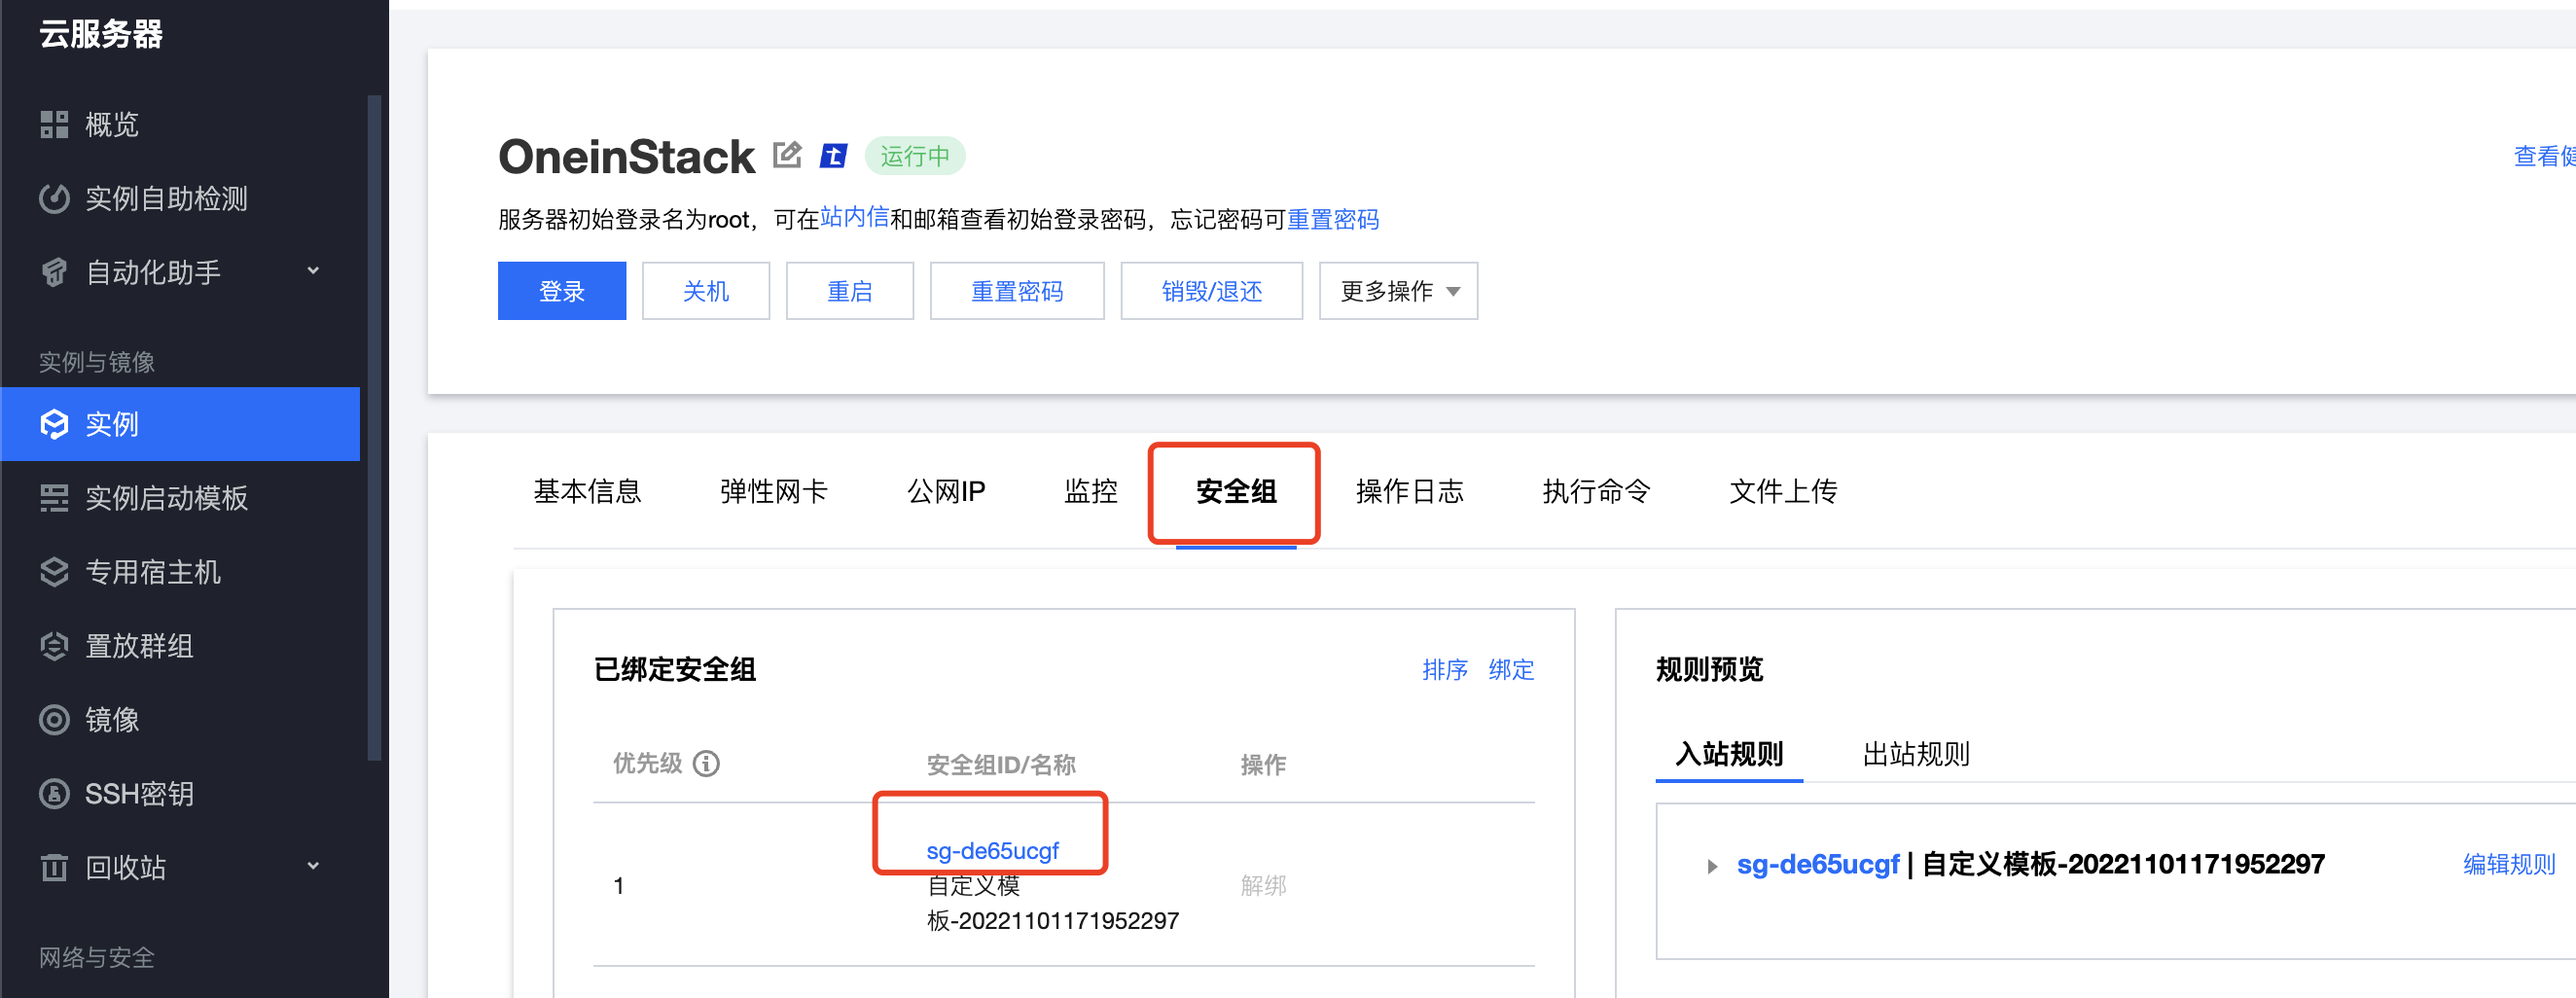The image size is (2576, 998).
Task: Click the 实例启动模板 icon in sidebar
Action: tap(54, 498)
